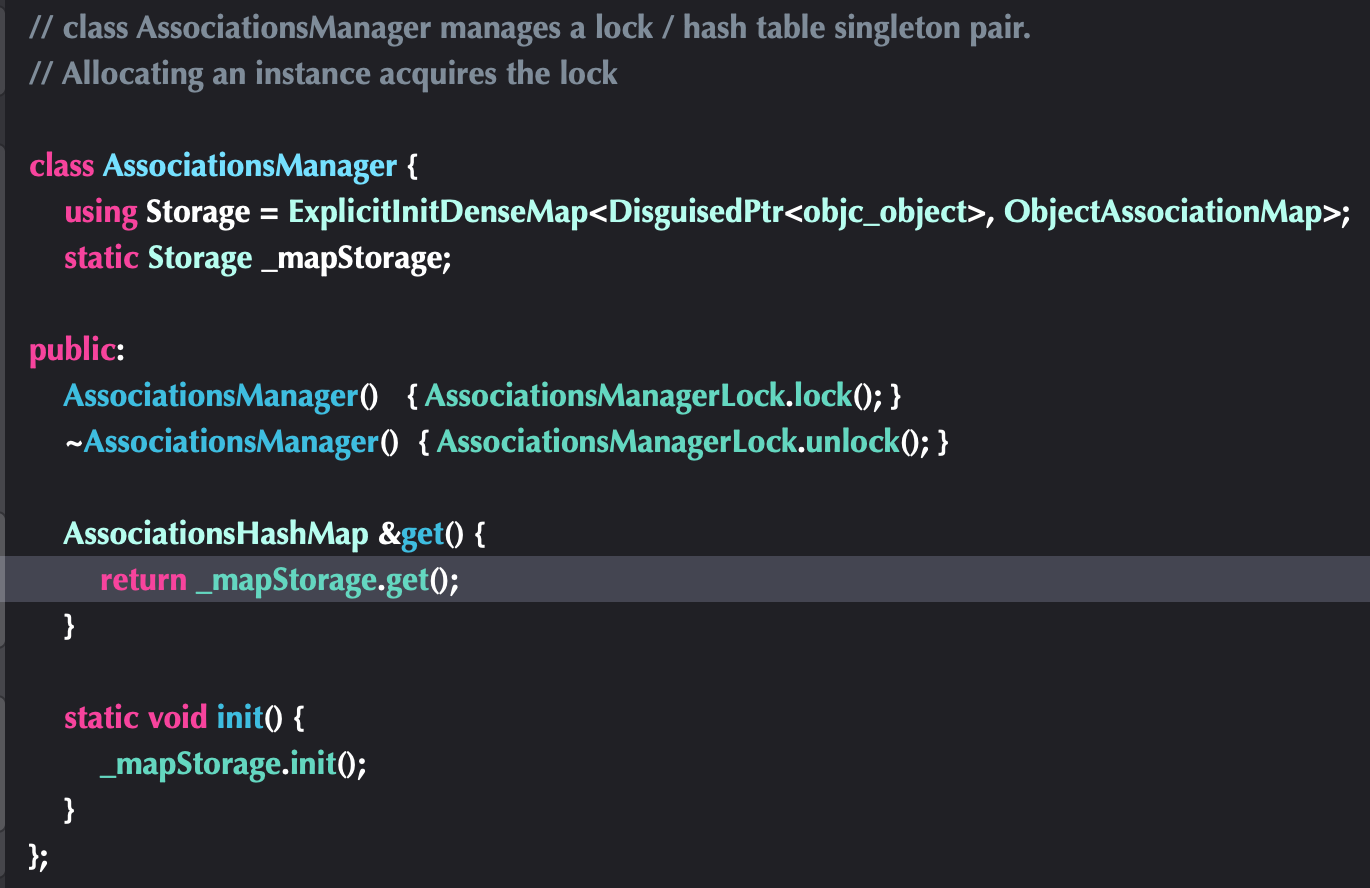Click the 'return' keyword on highlighted line

(143, 579)
